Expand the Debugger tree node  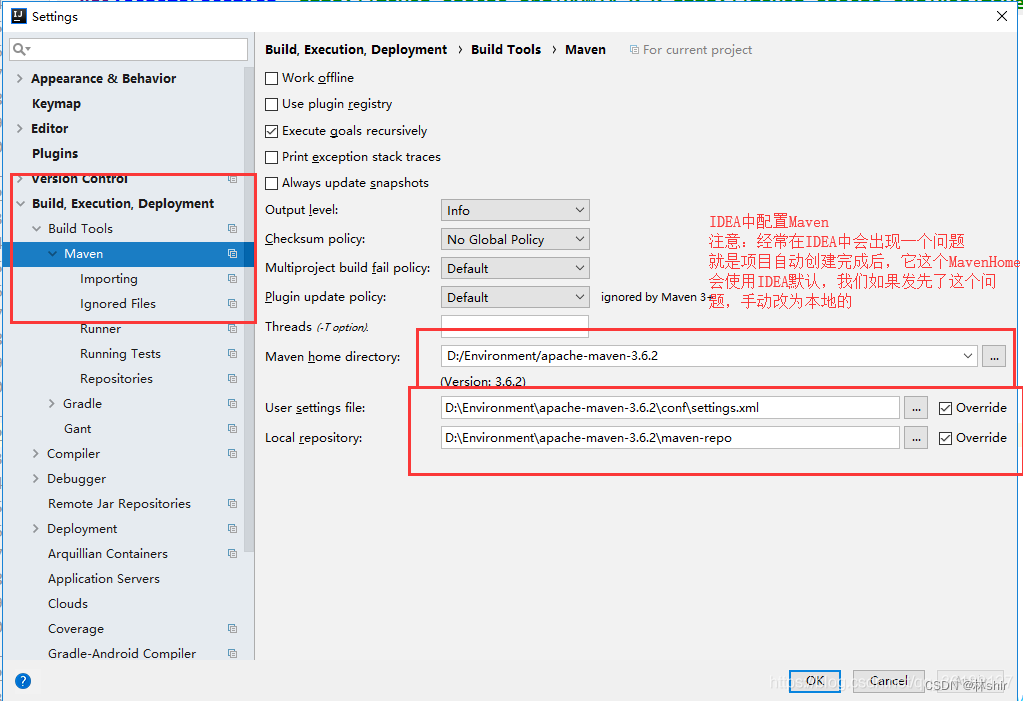[36, 478]
